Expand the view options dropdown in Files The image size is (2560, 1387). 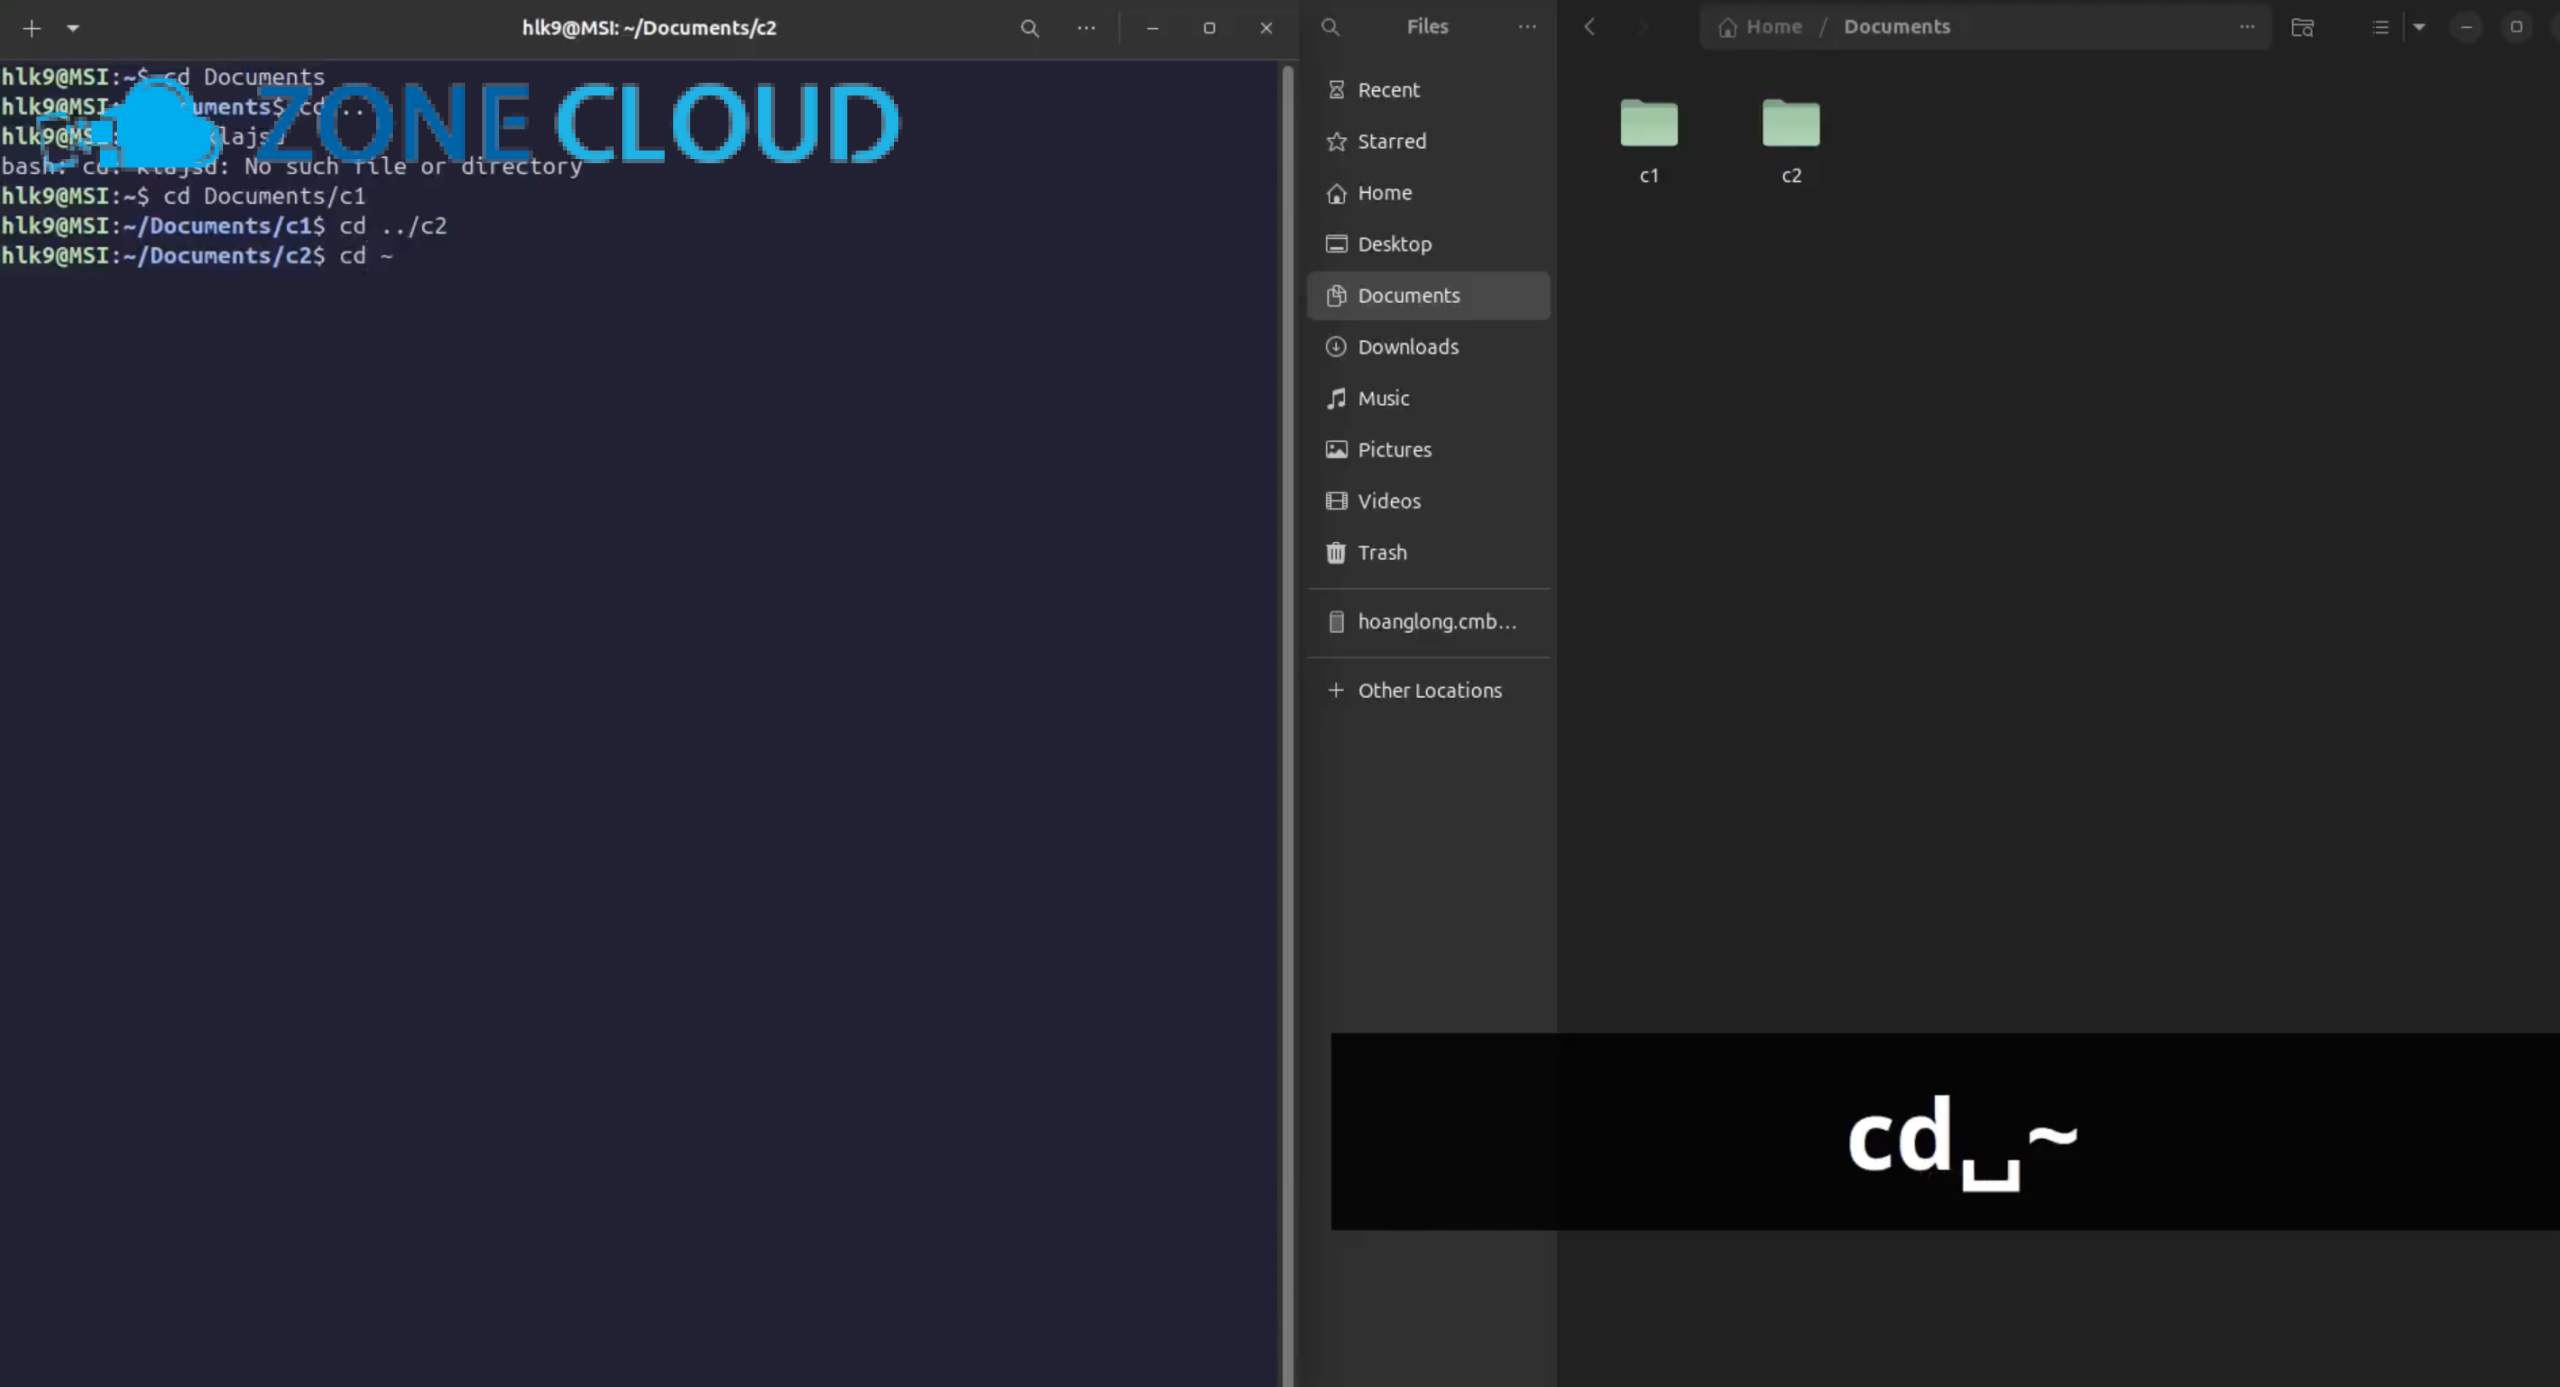[x=2419, y=27]
